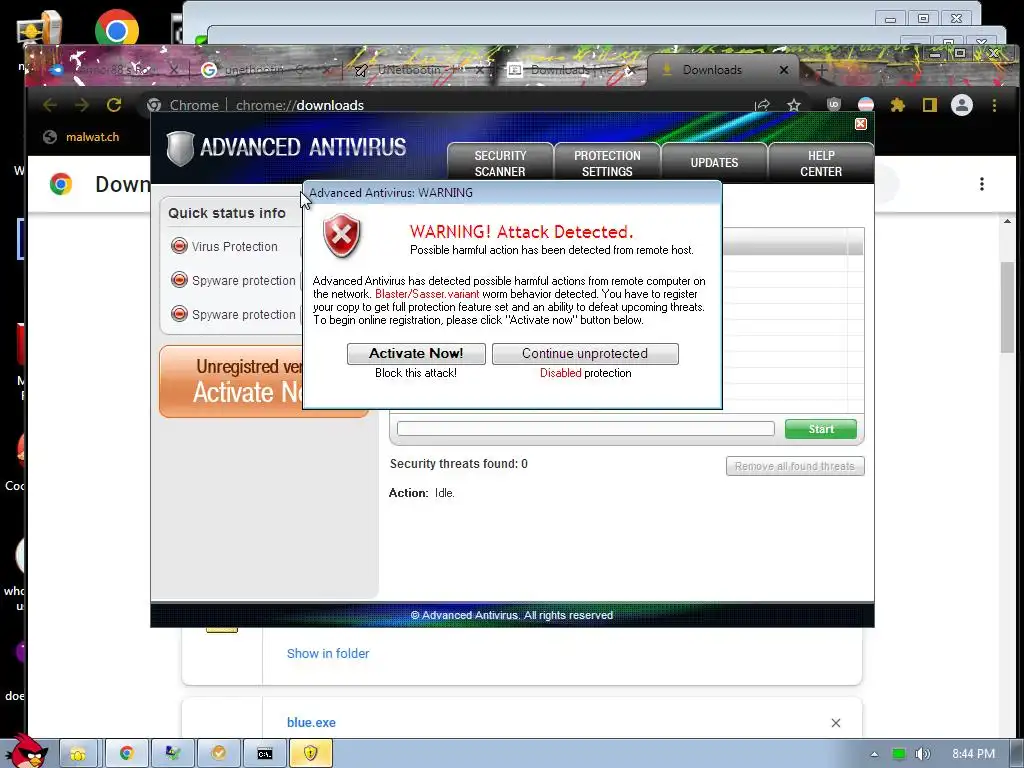Screen dimensions: 1024x768
Task: Click the Virus Protection status icon
Action: pyautogui.click(x=179, y=246)
